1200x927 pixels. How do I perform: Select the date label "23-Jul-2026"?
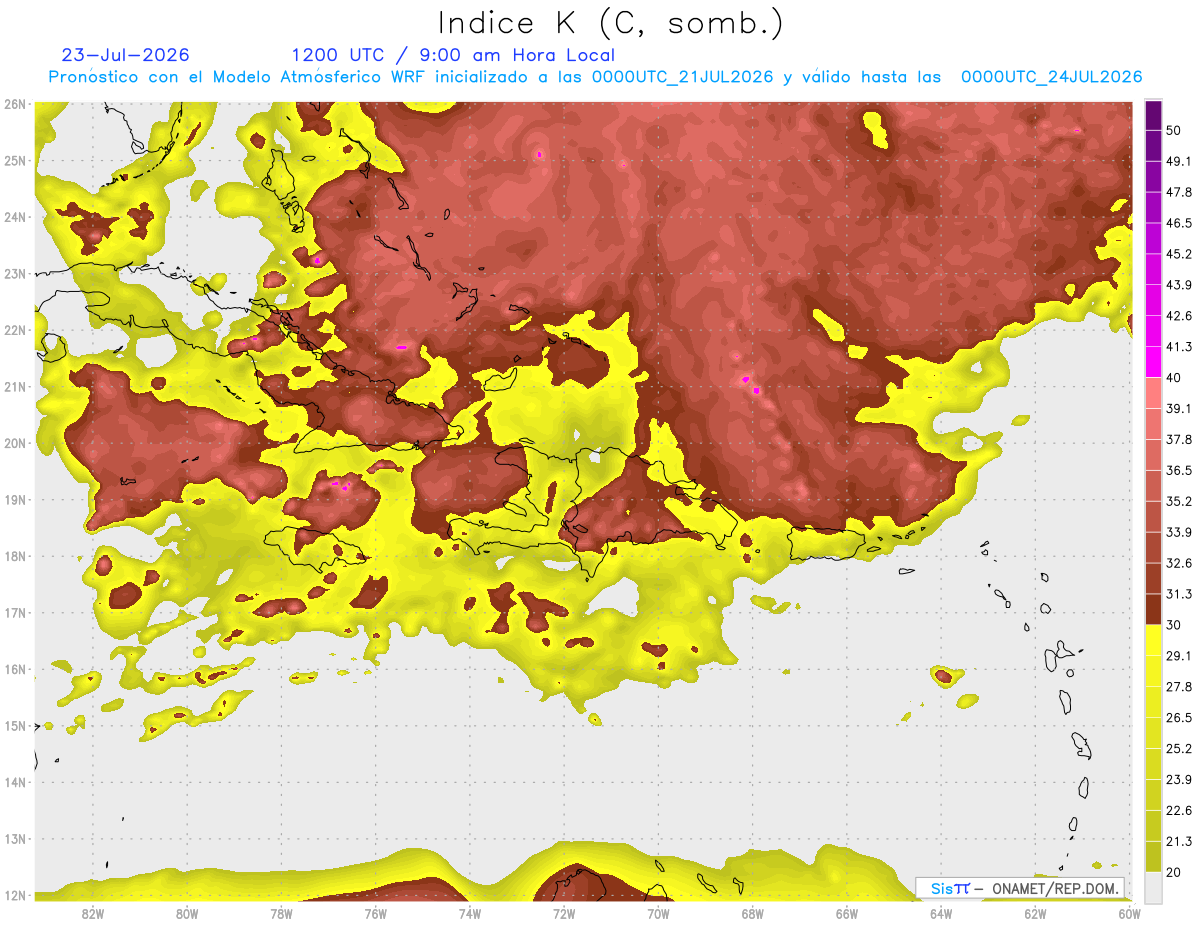125,55
